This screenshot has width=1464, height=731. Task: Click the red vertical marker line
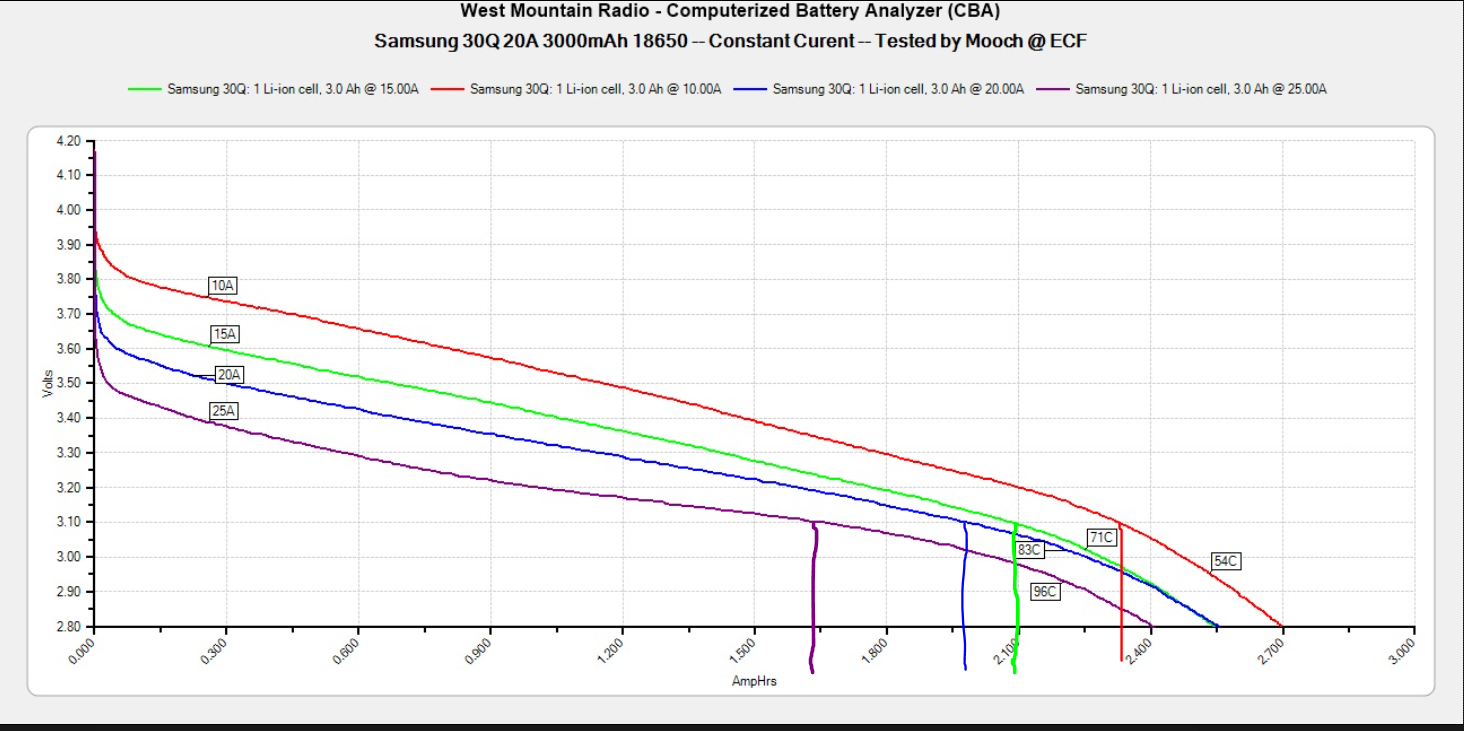(1121, 600)
